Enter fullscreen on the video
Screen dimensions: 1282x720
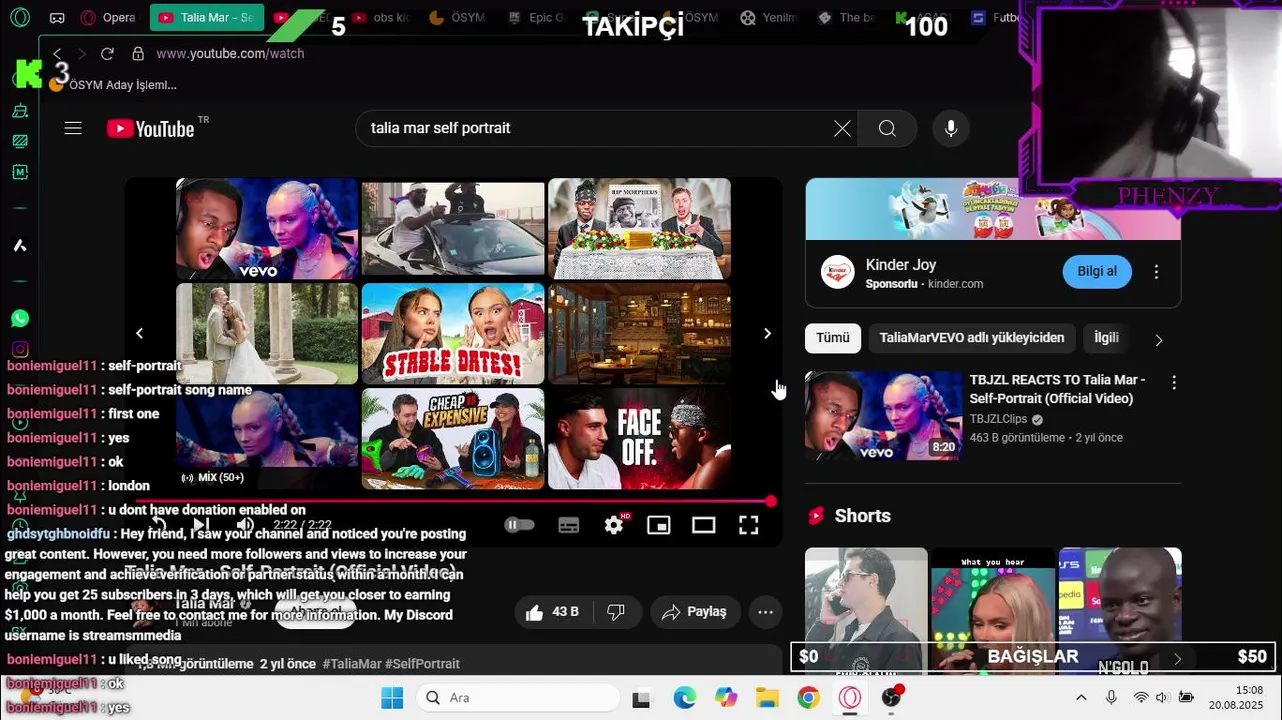click(x=748, y=525)
